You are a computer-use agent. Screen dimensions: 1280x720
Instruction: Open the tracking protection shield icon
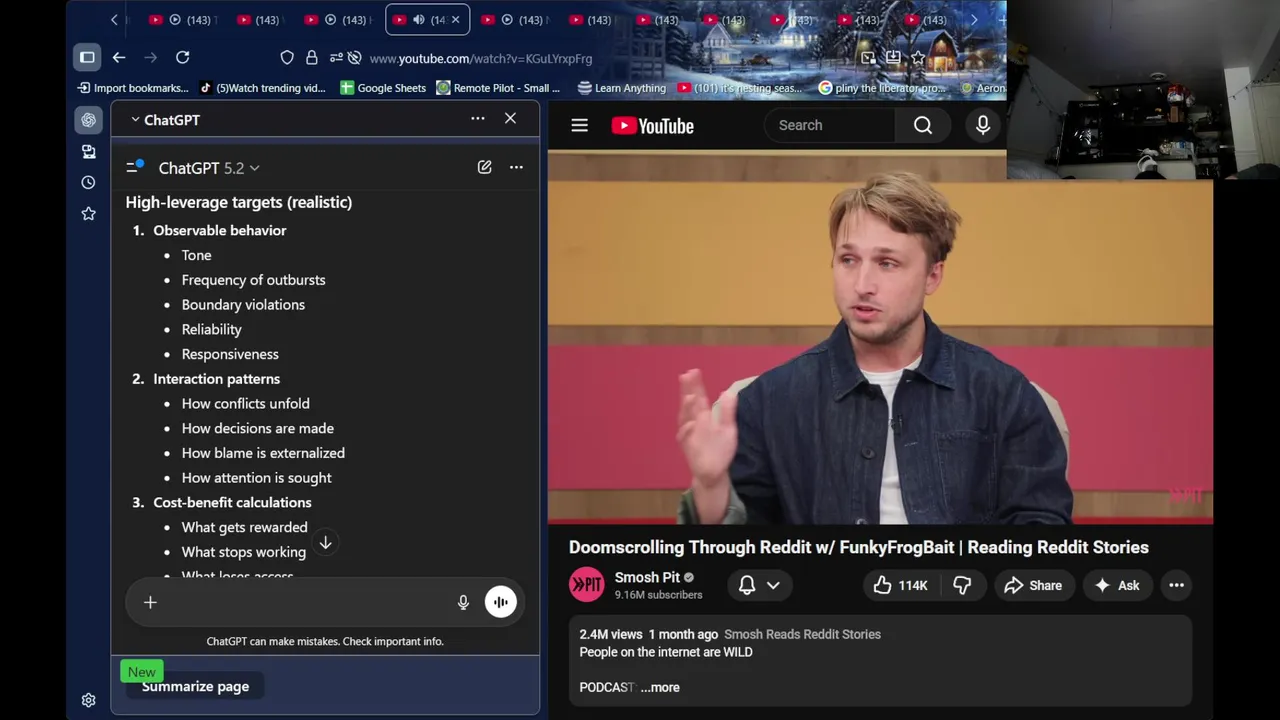[287, 58]
